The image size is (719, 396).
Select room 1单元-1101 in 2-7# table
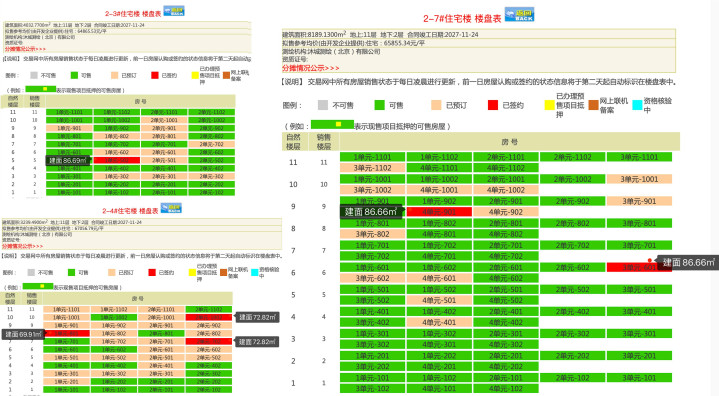tap(372, 157)
